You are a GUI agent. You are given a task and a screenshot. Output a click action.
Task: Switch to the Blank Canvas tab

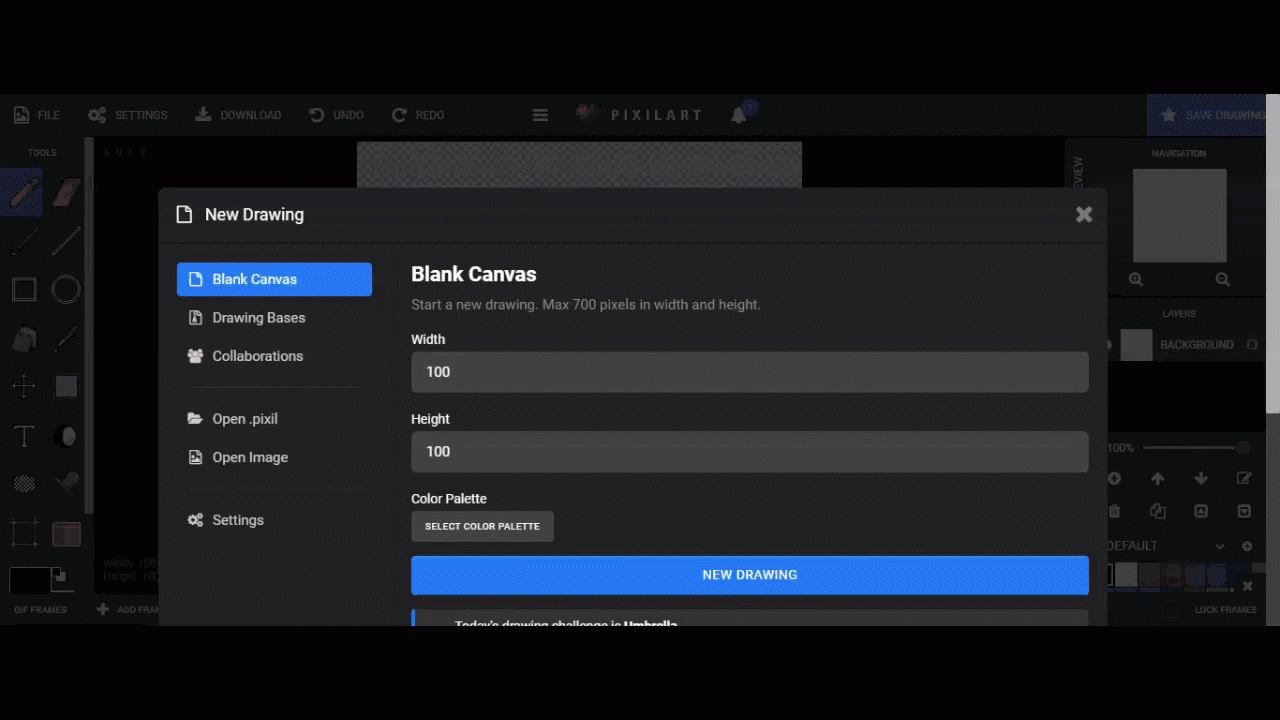274,279
